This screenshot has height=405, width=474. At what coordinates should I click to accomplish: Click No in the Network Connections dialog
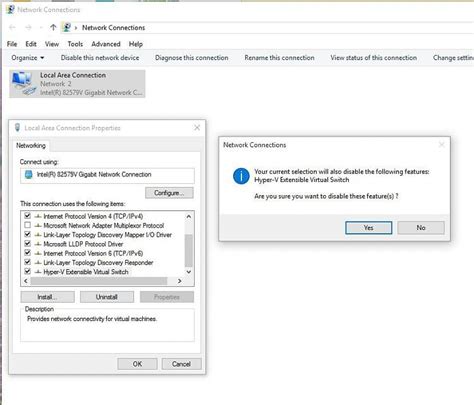[x=421, y=228]
